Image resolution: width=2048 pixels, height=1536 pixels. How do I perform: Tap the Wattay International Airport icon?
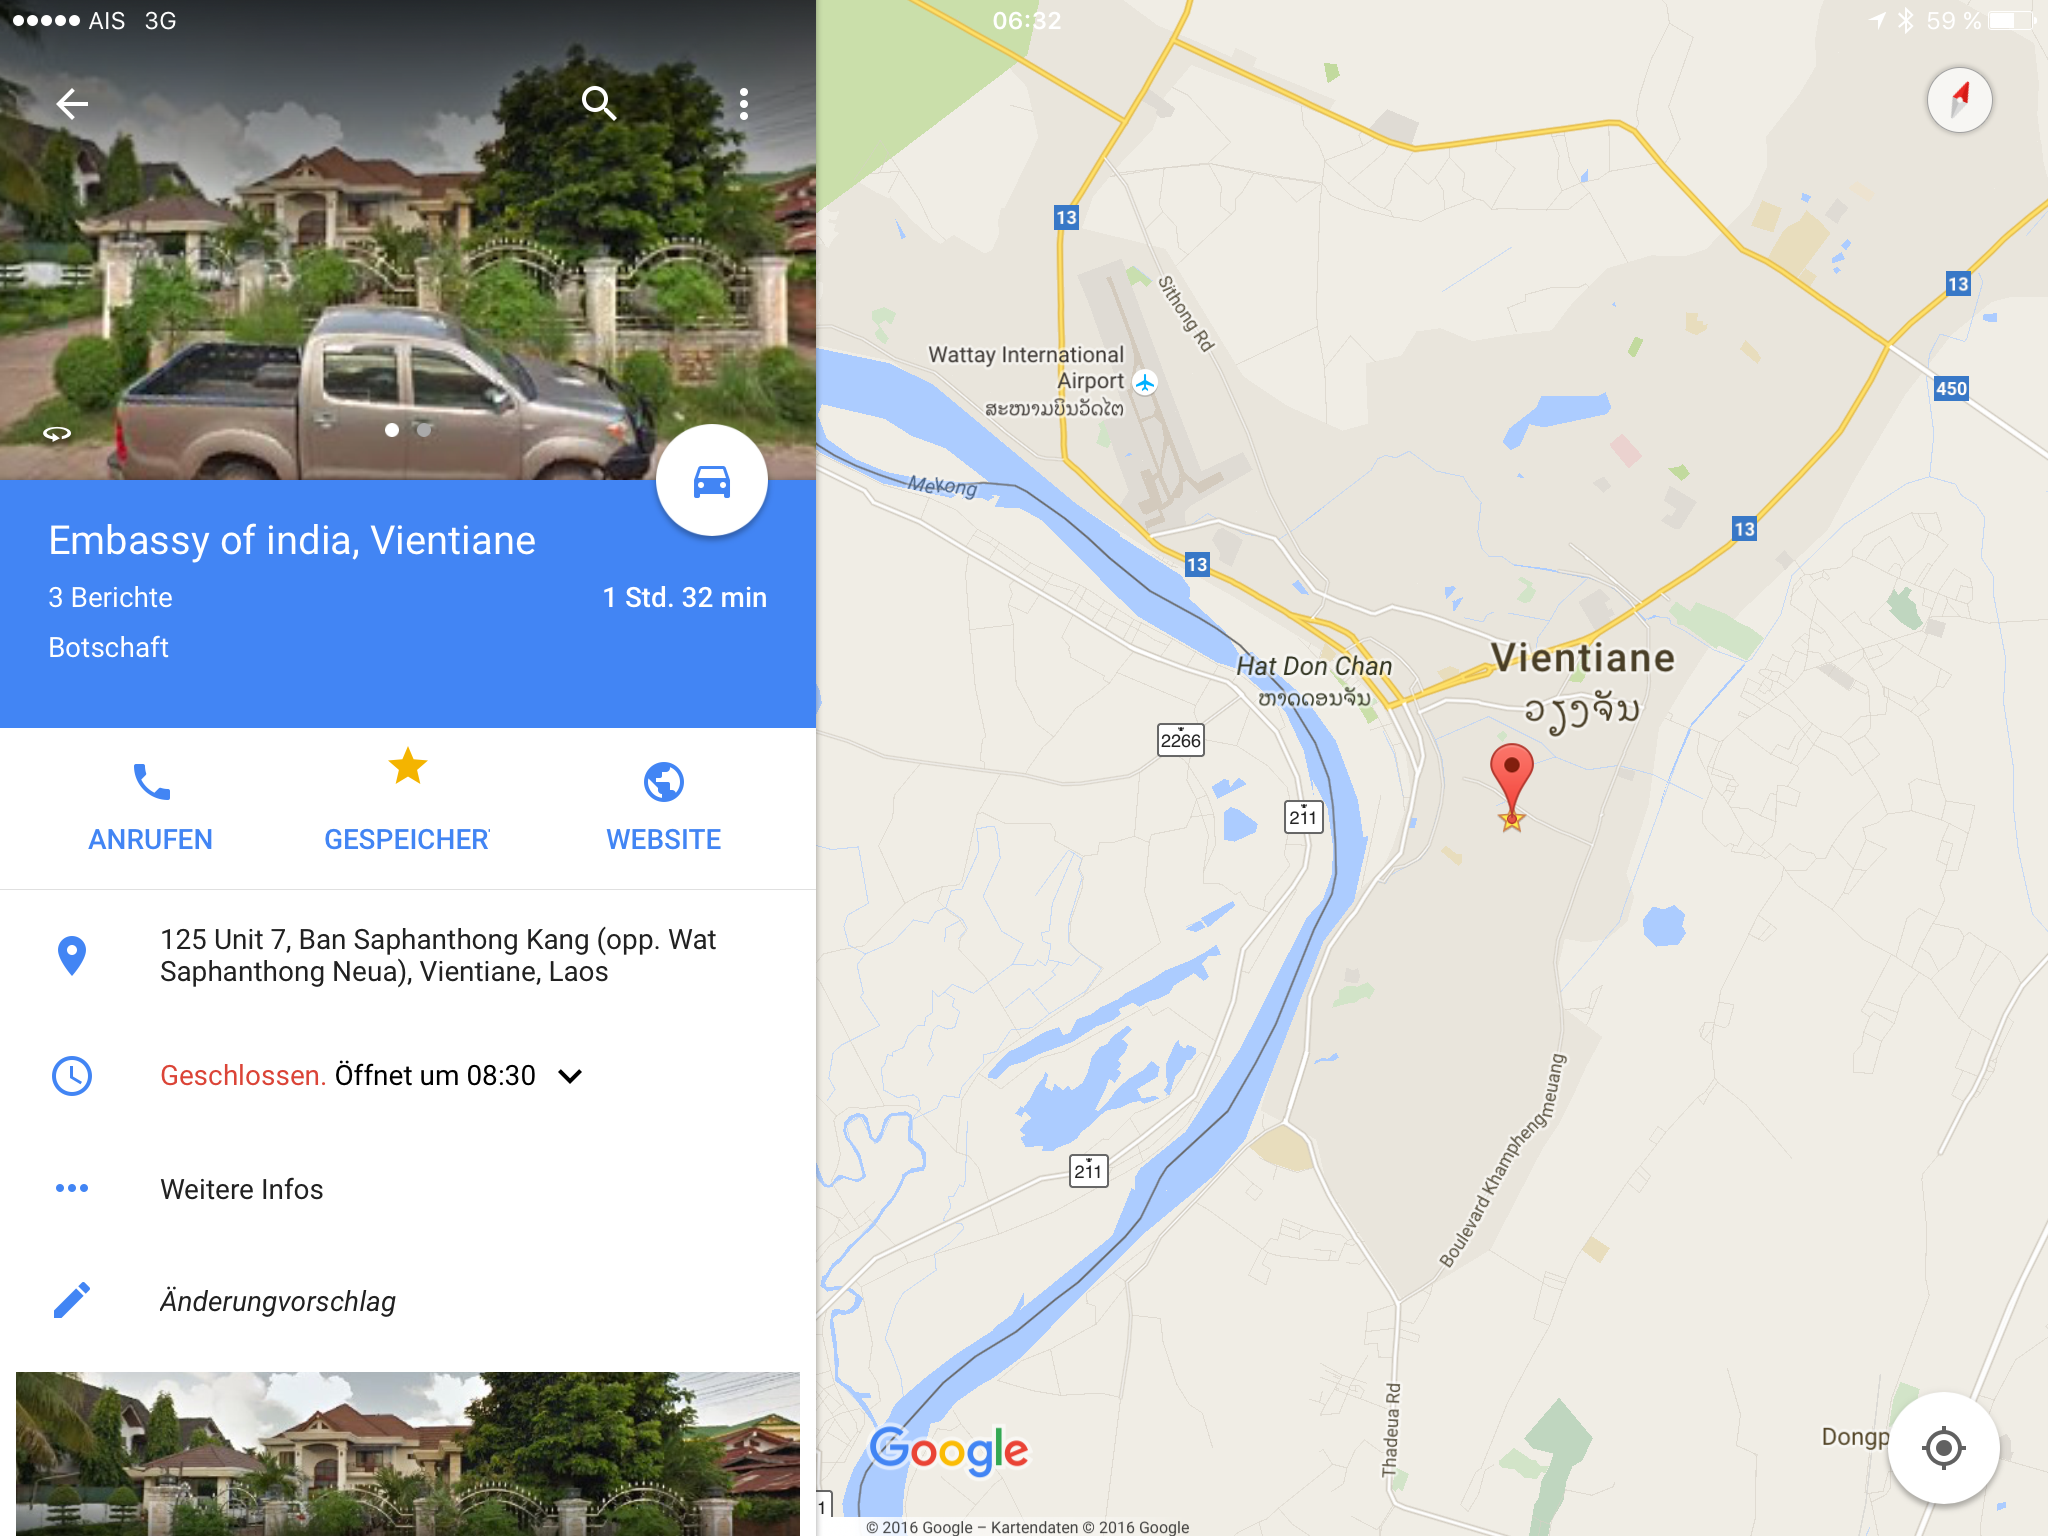click(x=1145, y=382)
